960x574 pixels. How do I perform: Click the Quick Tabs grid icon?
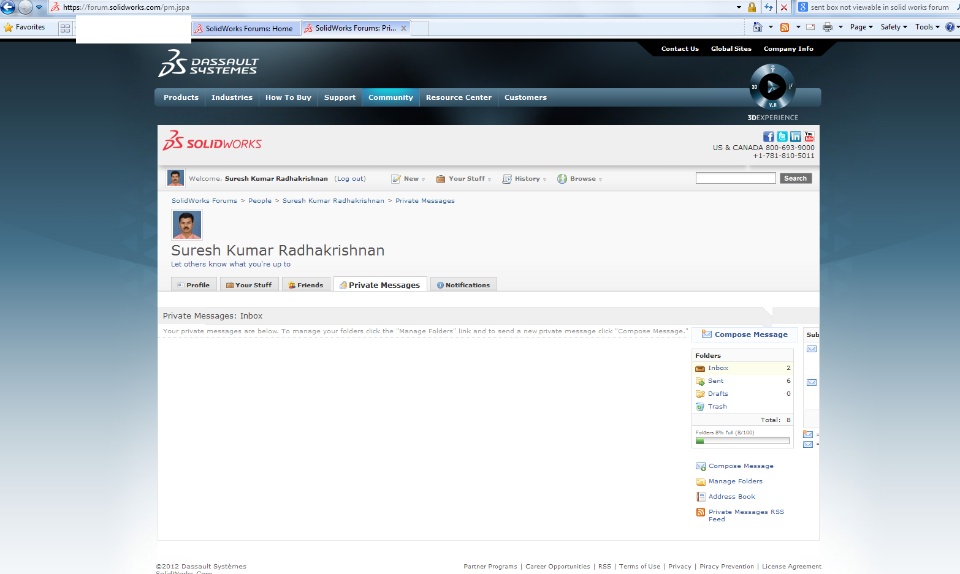coord(65,28)
